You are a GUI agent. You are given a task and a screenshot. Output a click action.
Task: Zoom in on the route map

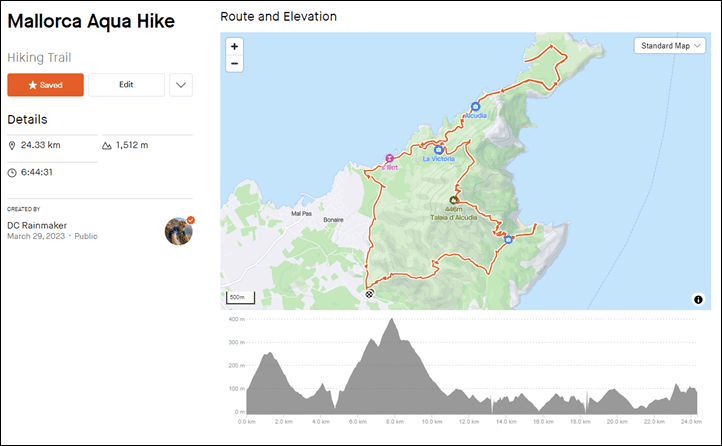tap(234, 46)
